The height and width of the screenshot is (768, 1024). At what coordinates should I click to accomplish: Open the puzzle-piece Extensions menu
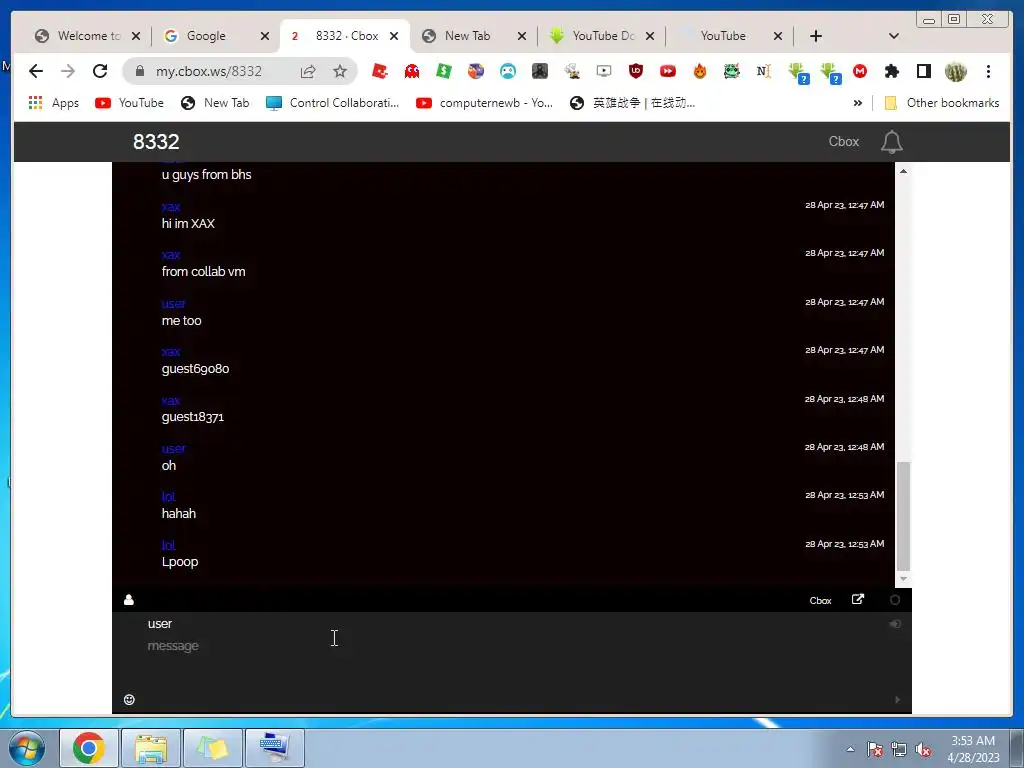point(891,71)
